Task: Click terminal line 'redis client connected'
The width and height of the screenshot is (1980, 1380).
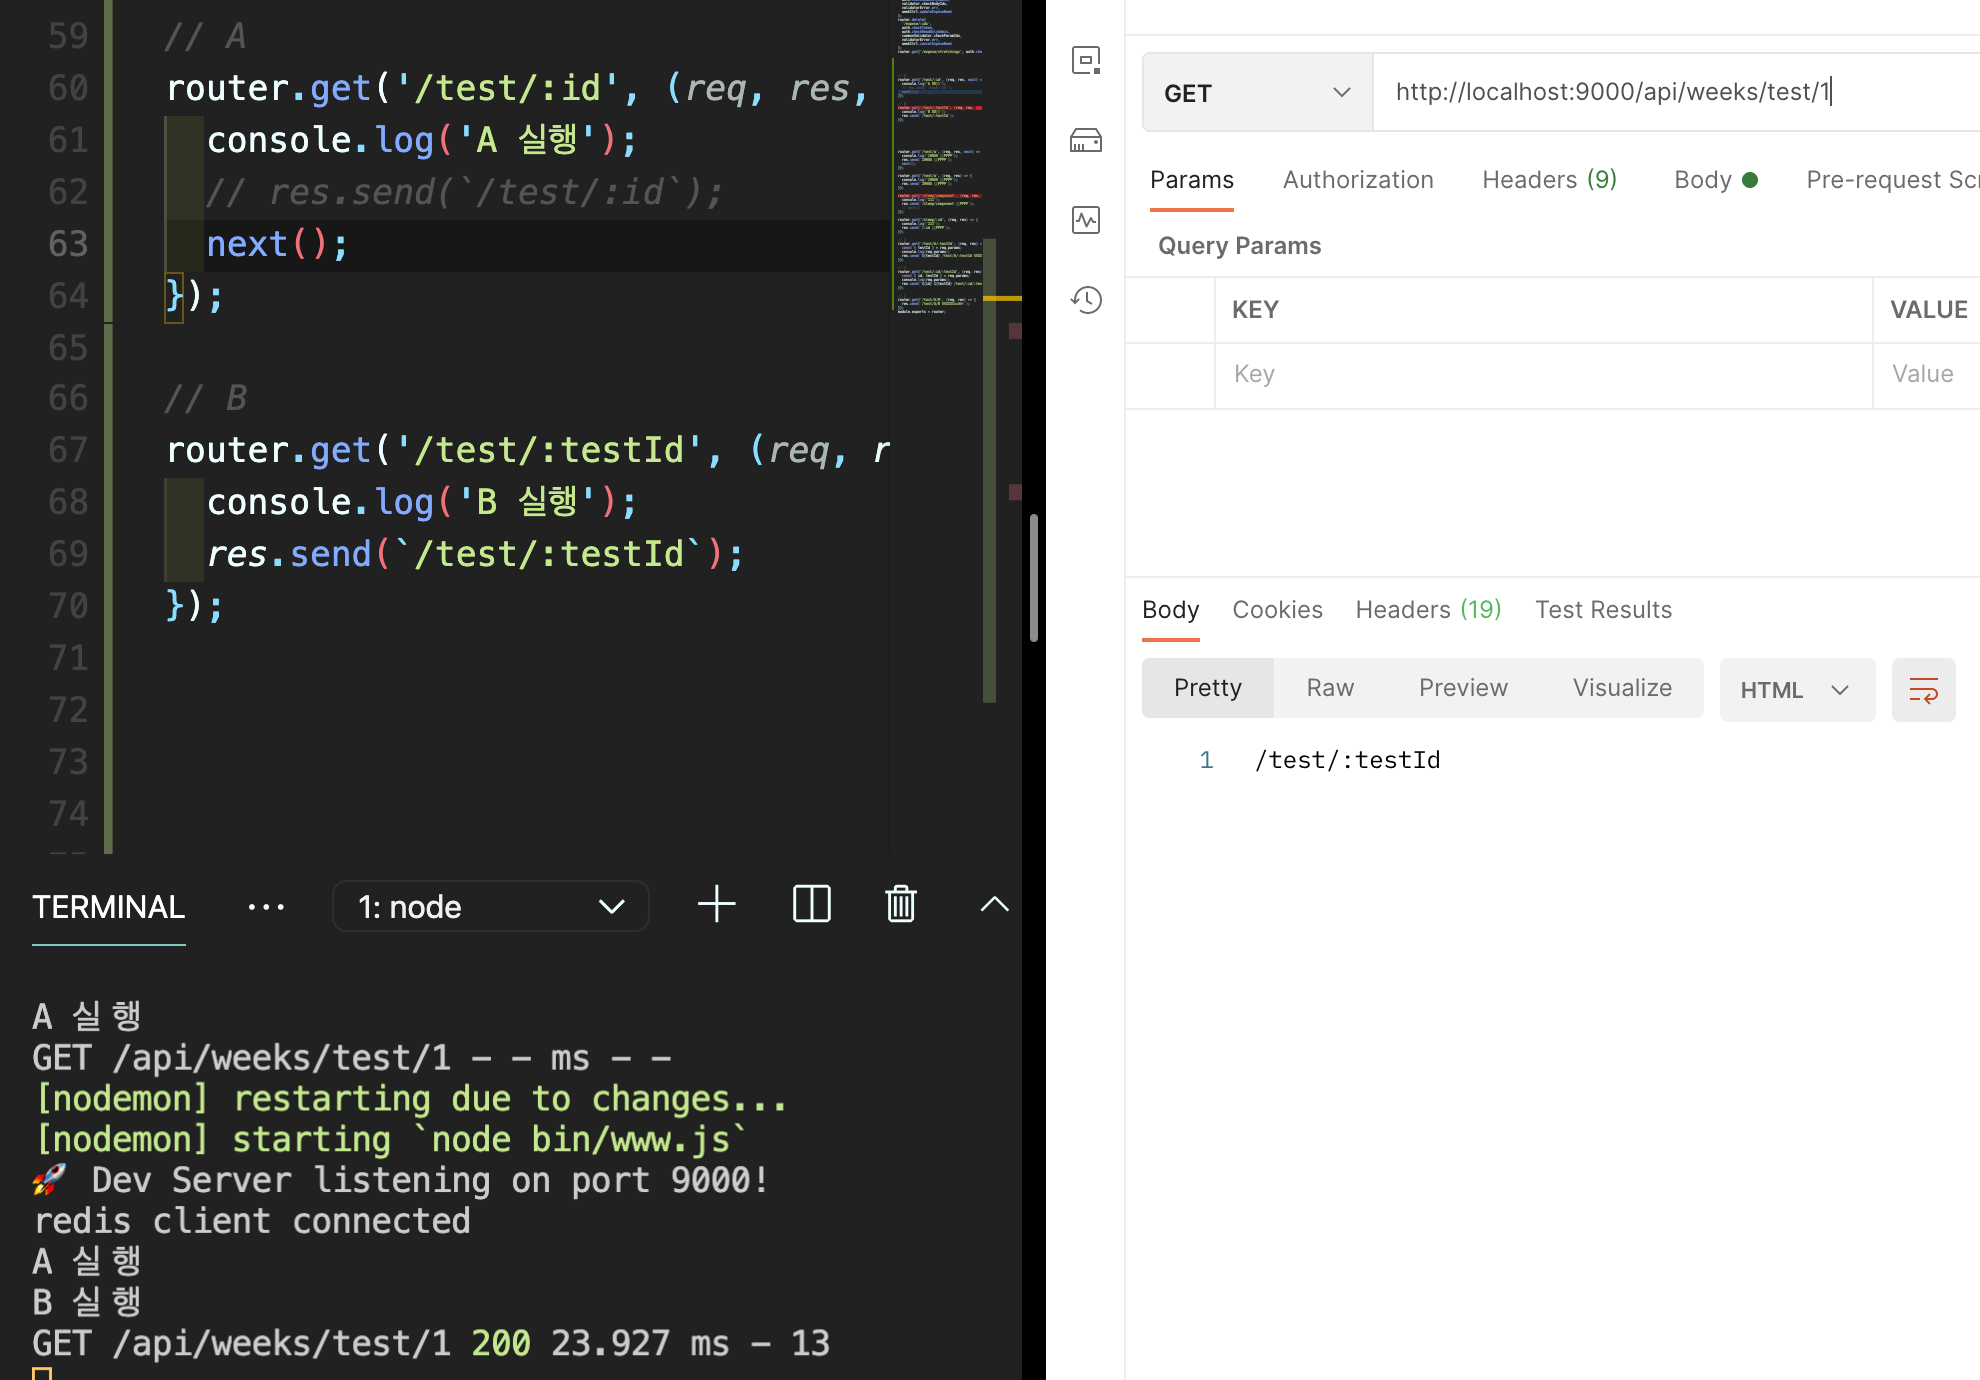Action: [252, 1221]
